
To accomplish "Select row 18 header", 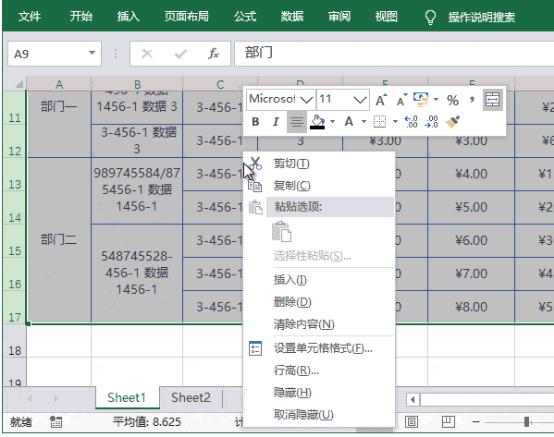I will (14, 341).
